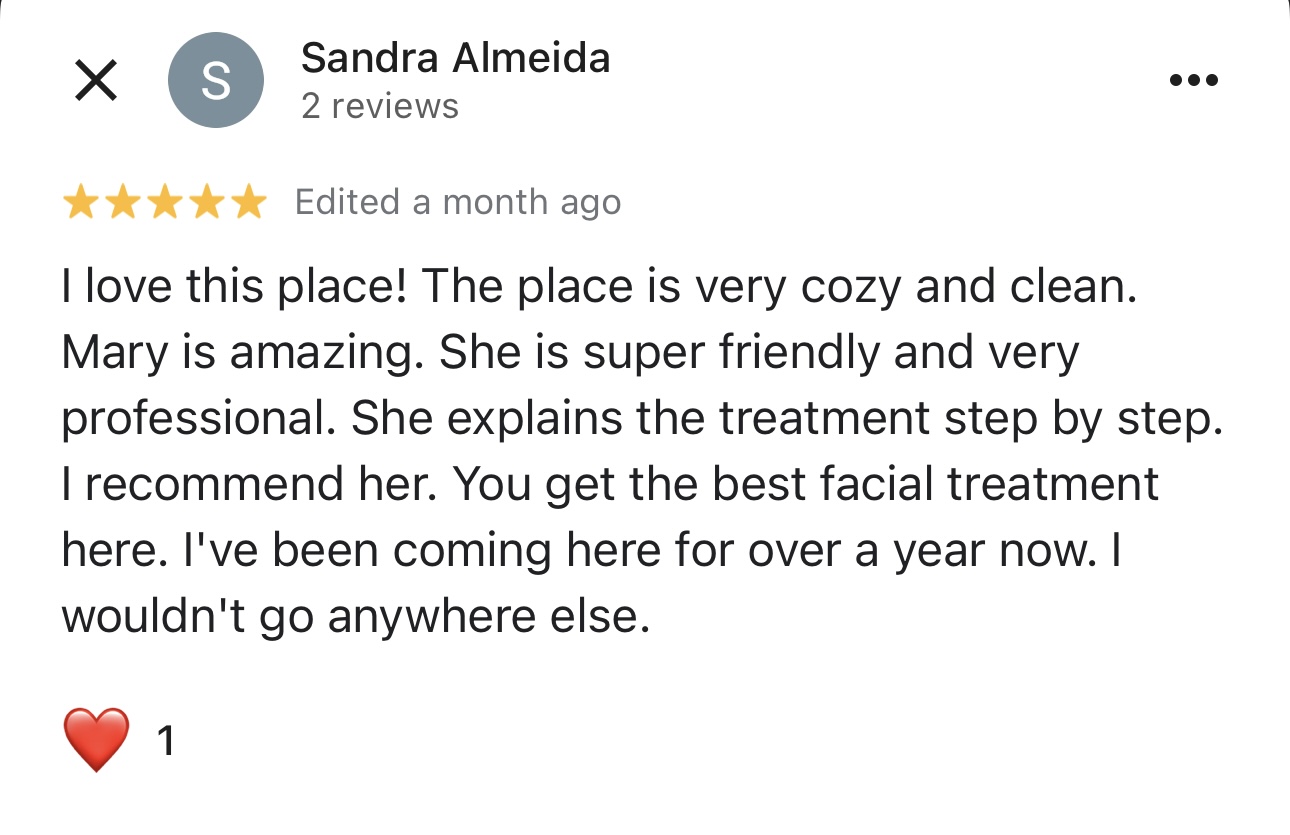Viewport: 1290px width, 835px height.
Task: Click the fifth yellow rating star
Action: [x=248, y=203]
